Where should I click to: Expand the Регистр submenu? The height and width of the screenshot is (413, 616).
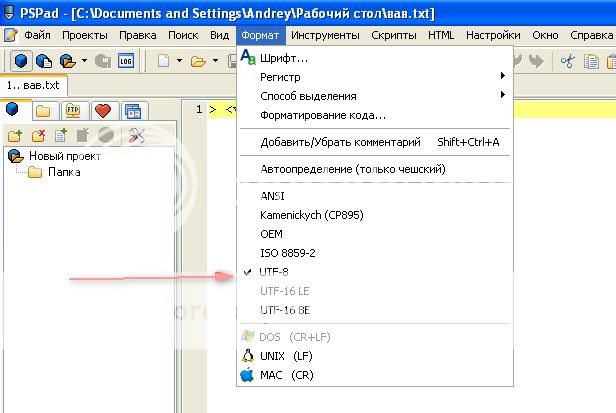(x=375, y=77)
